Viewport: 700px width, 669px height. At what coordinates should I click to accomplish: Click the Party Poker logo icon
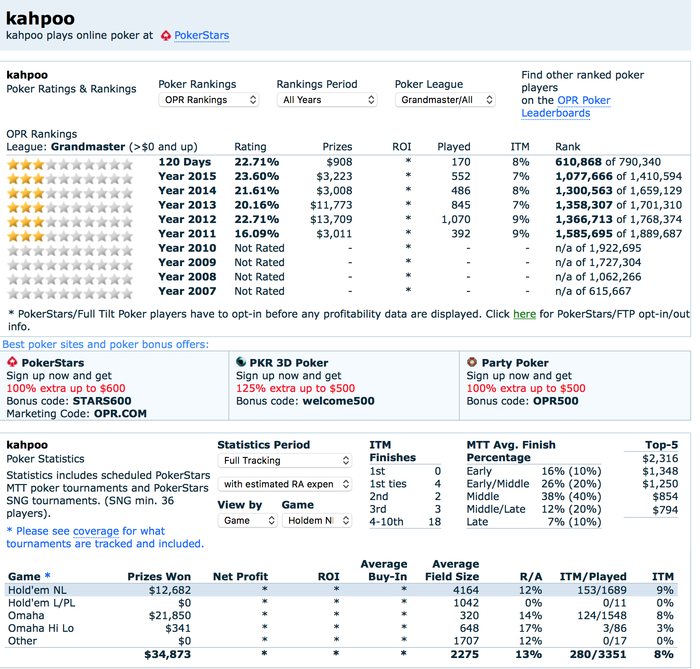[x=472, y=362]
